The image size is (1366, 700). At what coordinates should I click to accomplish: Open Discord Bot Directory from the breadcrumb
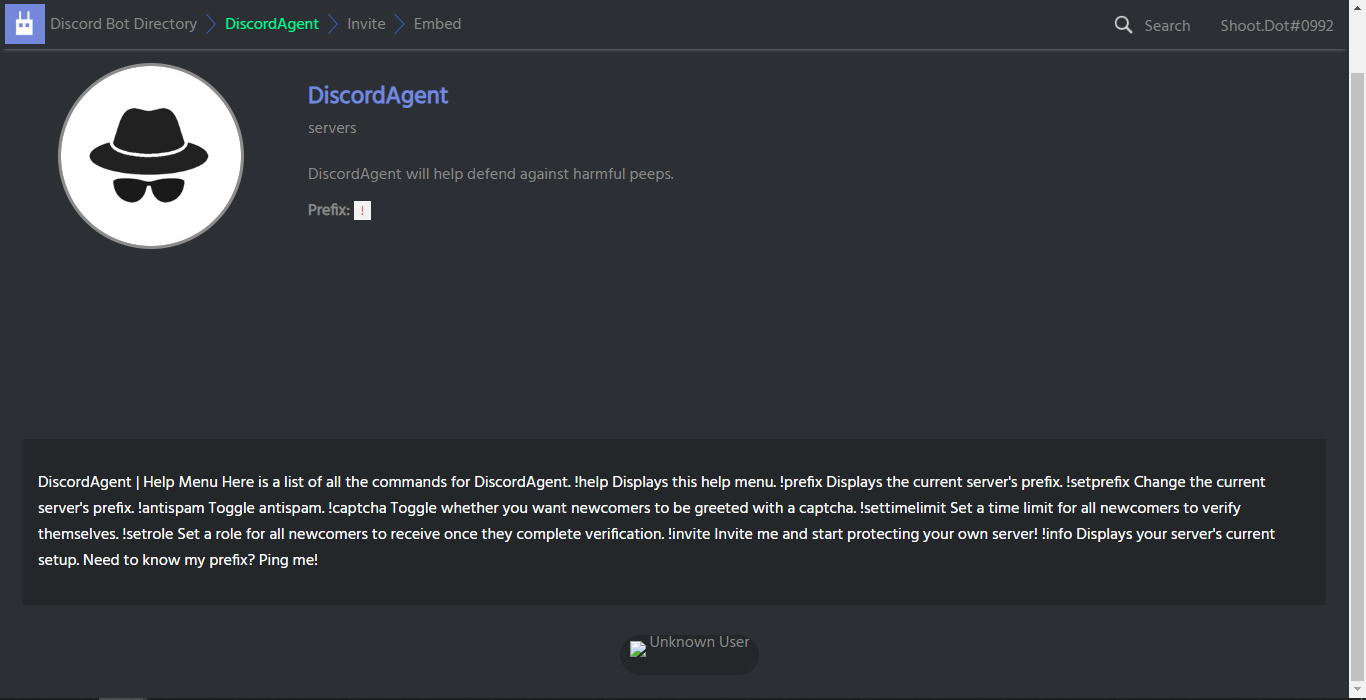pos(123,23)
